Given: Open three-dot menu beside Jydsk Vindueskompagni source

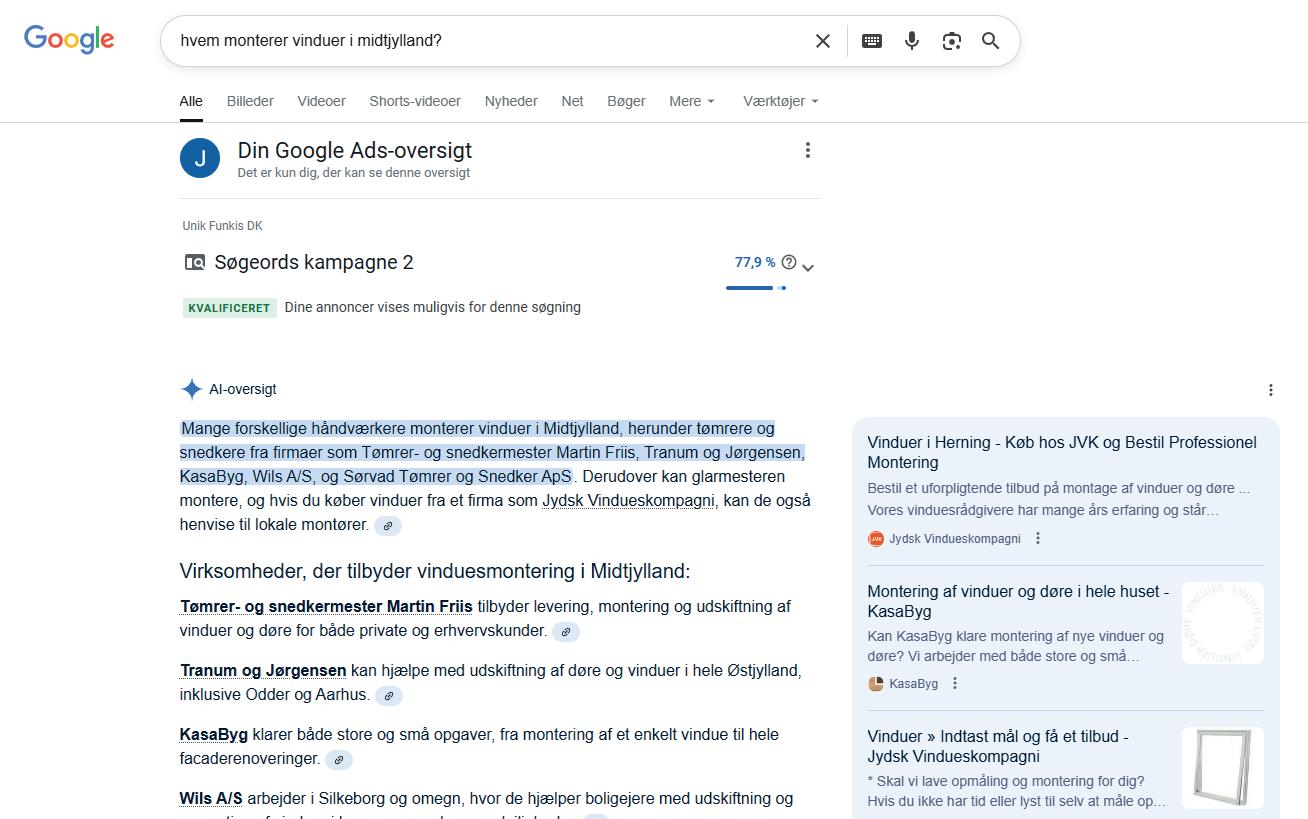Looking at the screenshot, I should point(1038,538).
